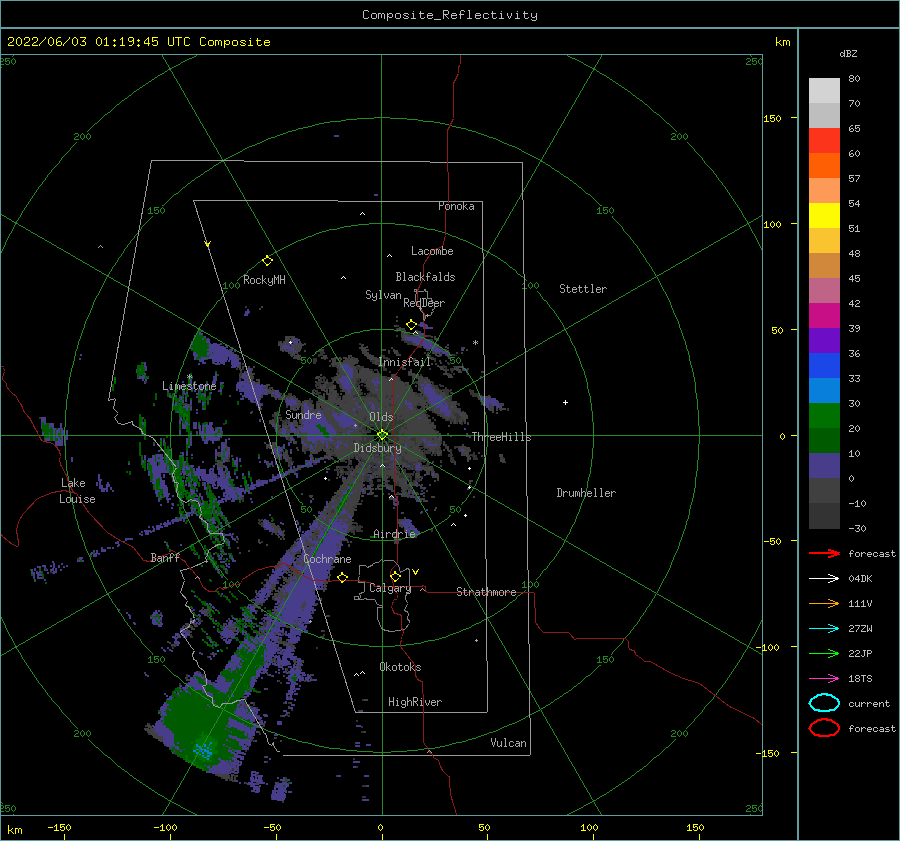This screenshot has height=841, width=900.
Task: Click the asterisk marker east of Innisfail
Action: pos(475,343)
